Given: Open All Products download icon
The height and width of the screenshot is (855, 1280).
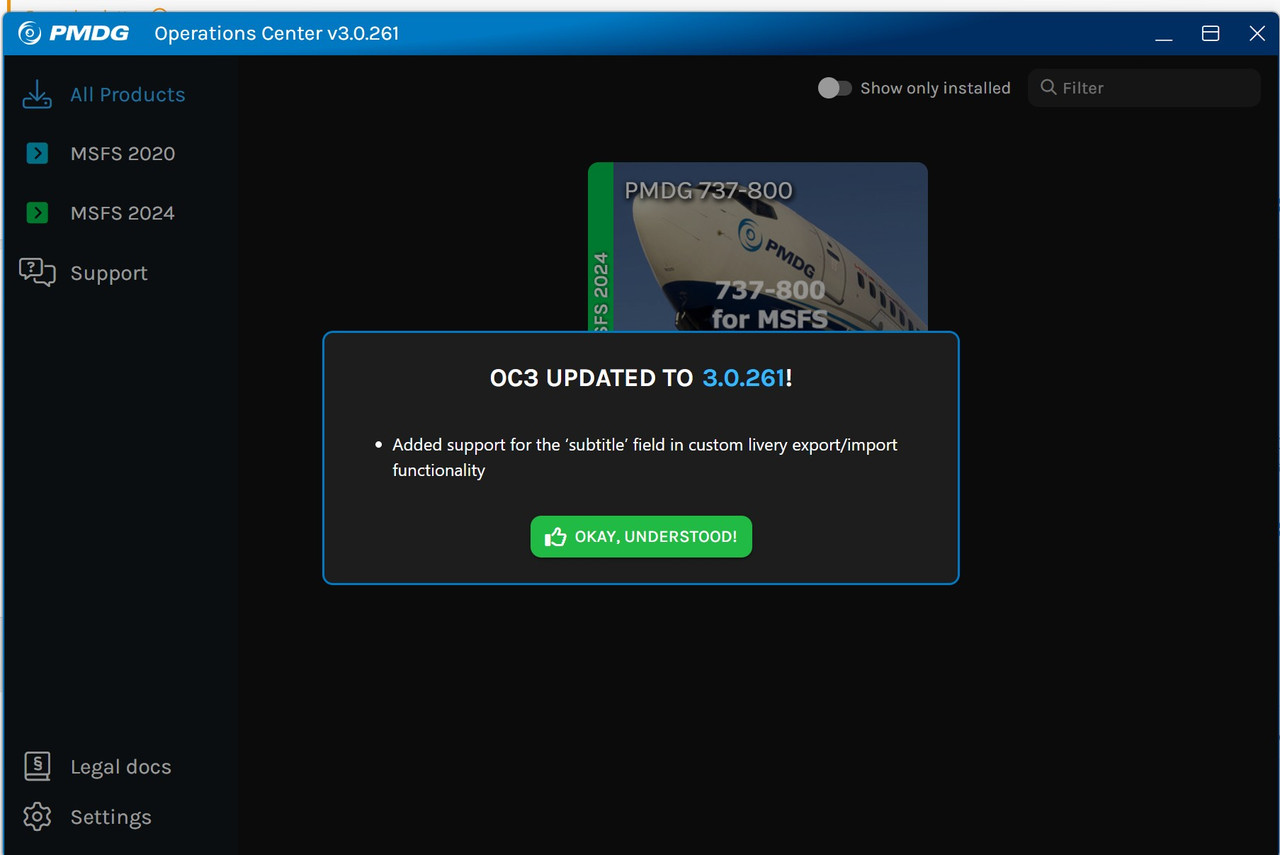Looking at the screenshot, I should coord(37,94).
